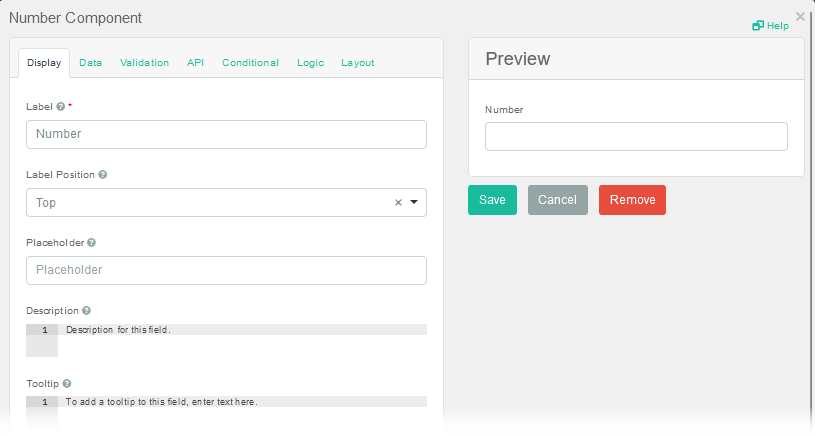Click the Label Position help icon

(103, 174)
